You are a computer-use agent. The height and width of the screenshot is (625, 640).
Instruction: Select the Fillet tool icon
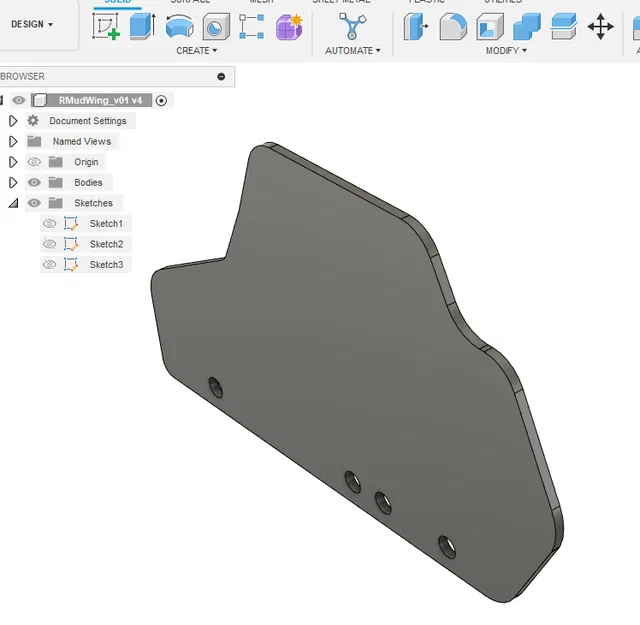click(x=453, y=27)
